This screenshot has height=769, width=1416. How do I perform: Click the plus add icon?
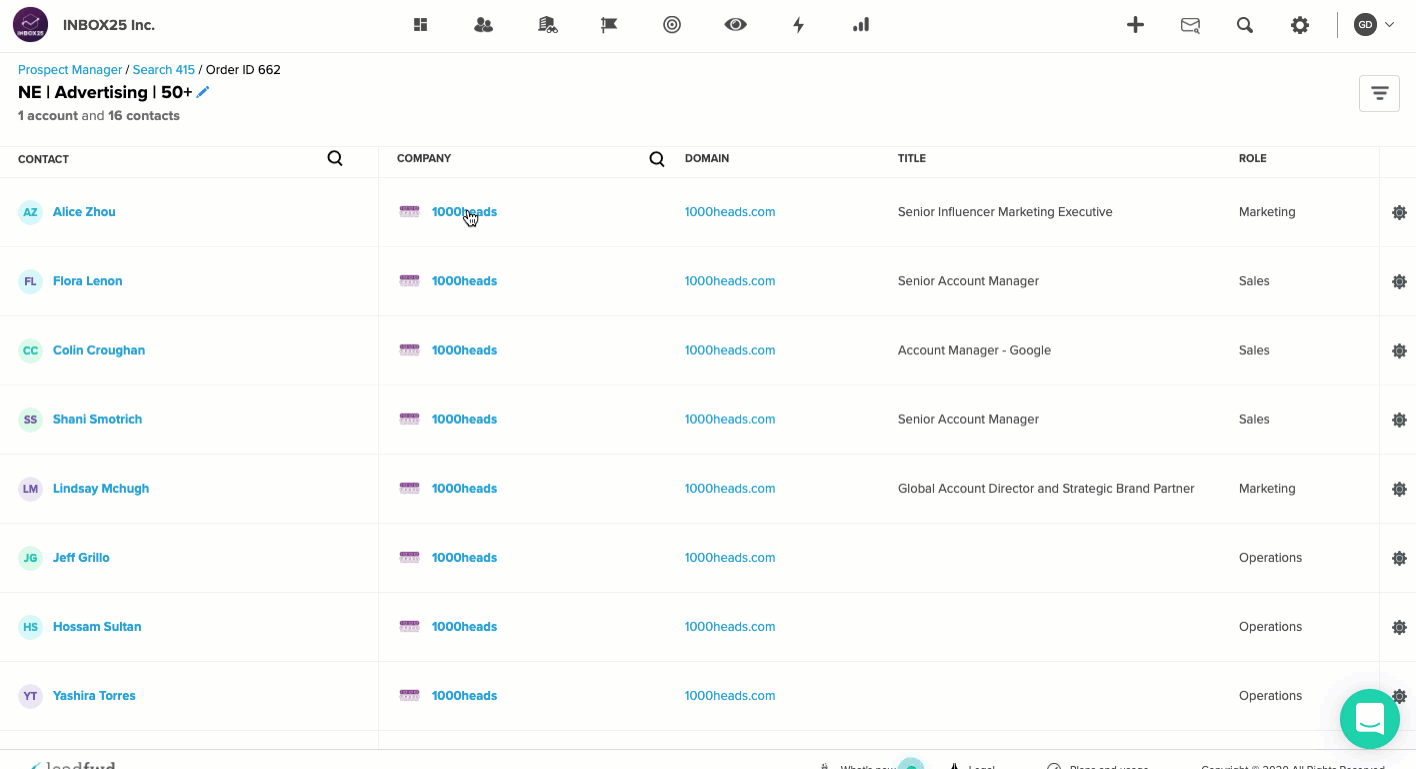coord(1135,25)
